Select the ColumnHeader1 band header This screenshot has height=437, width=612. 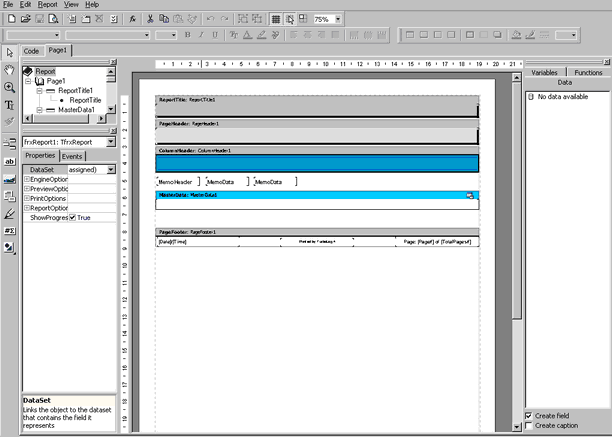(x=317, y=150)
